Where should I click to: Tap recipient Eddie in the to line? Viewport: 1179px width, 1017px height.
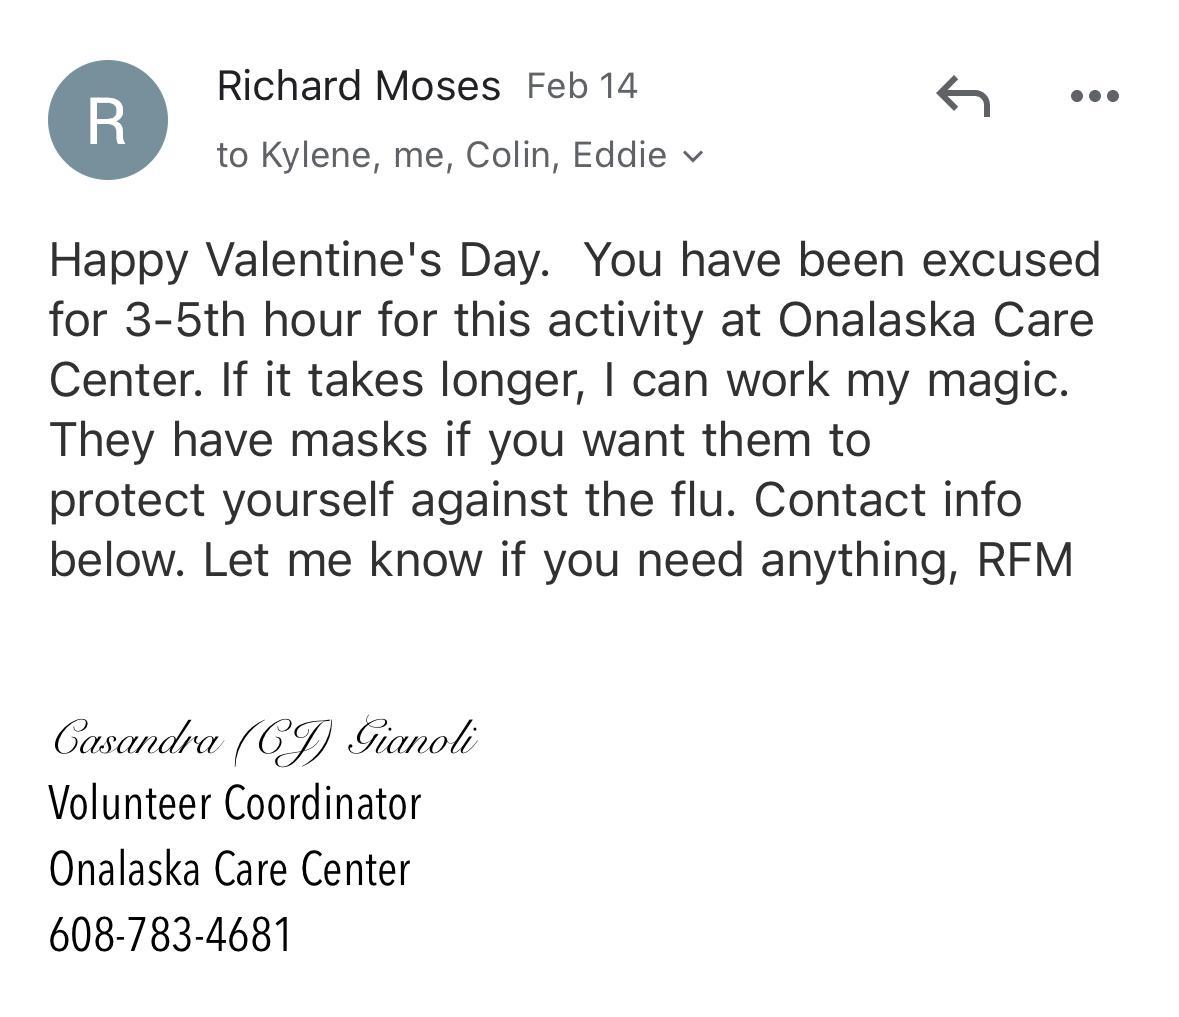pos(619,155)
